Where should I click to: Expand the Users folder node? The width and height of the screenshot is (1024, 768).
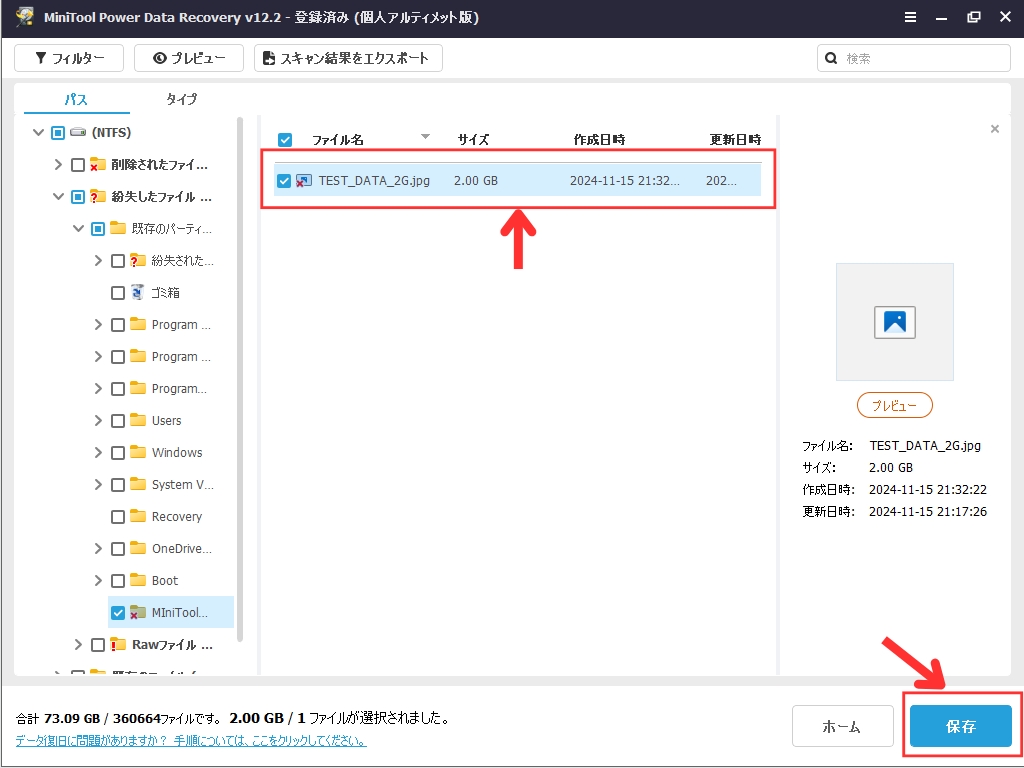[x=98, y=421]
